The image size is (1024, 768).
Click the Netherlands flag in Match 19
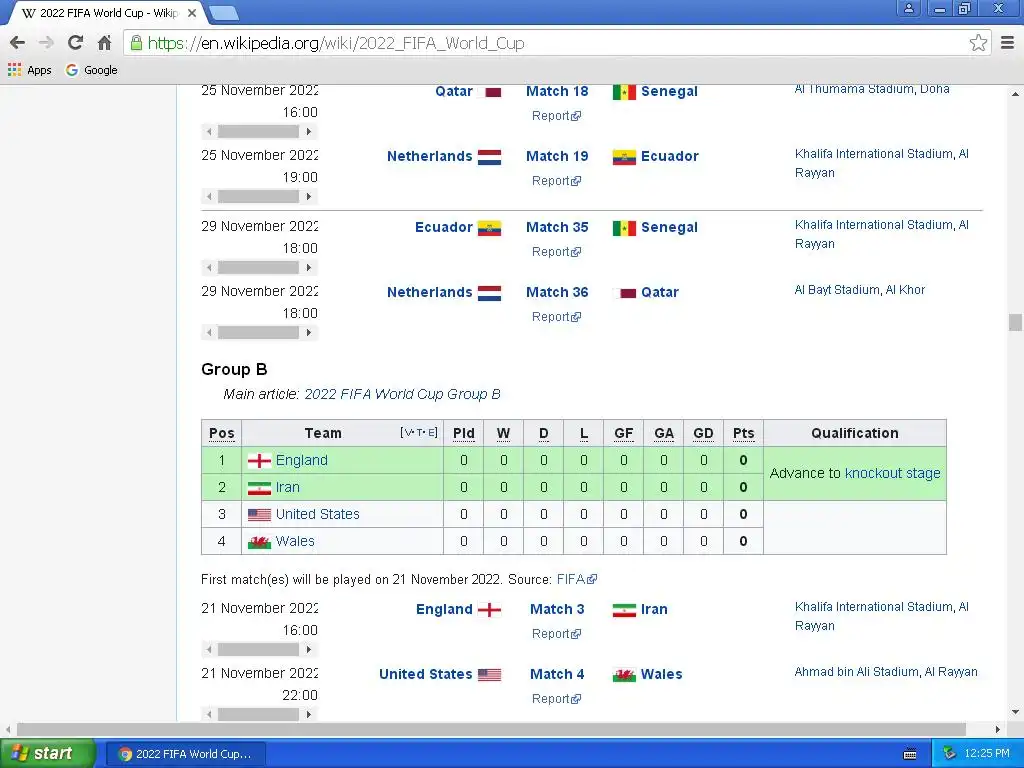coord(489,157)
